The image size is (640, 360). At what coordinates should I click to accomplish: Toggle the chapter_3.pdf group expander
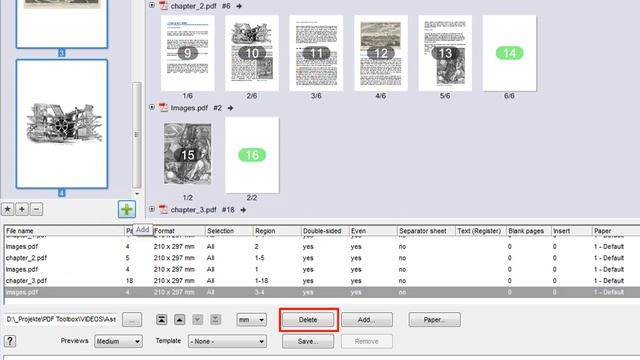point(152,209)
